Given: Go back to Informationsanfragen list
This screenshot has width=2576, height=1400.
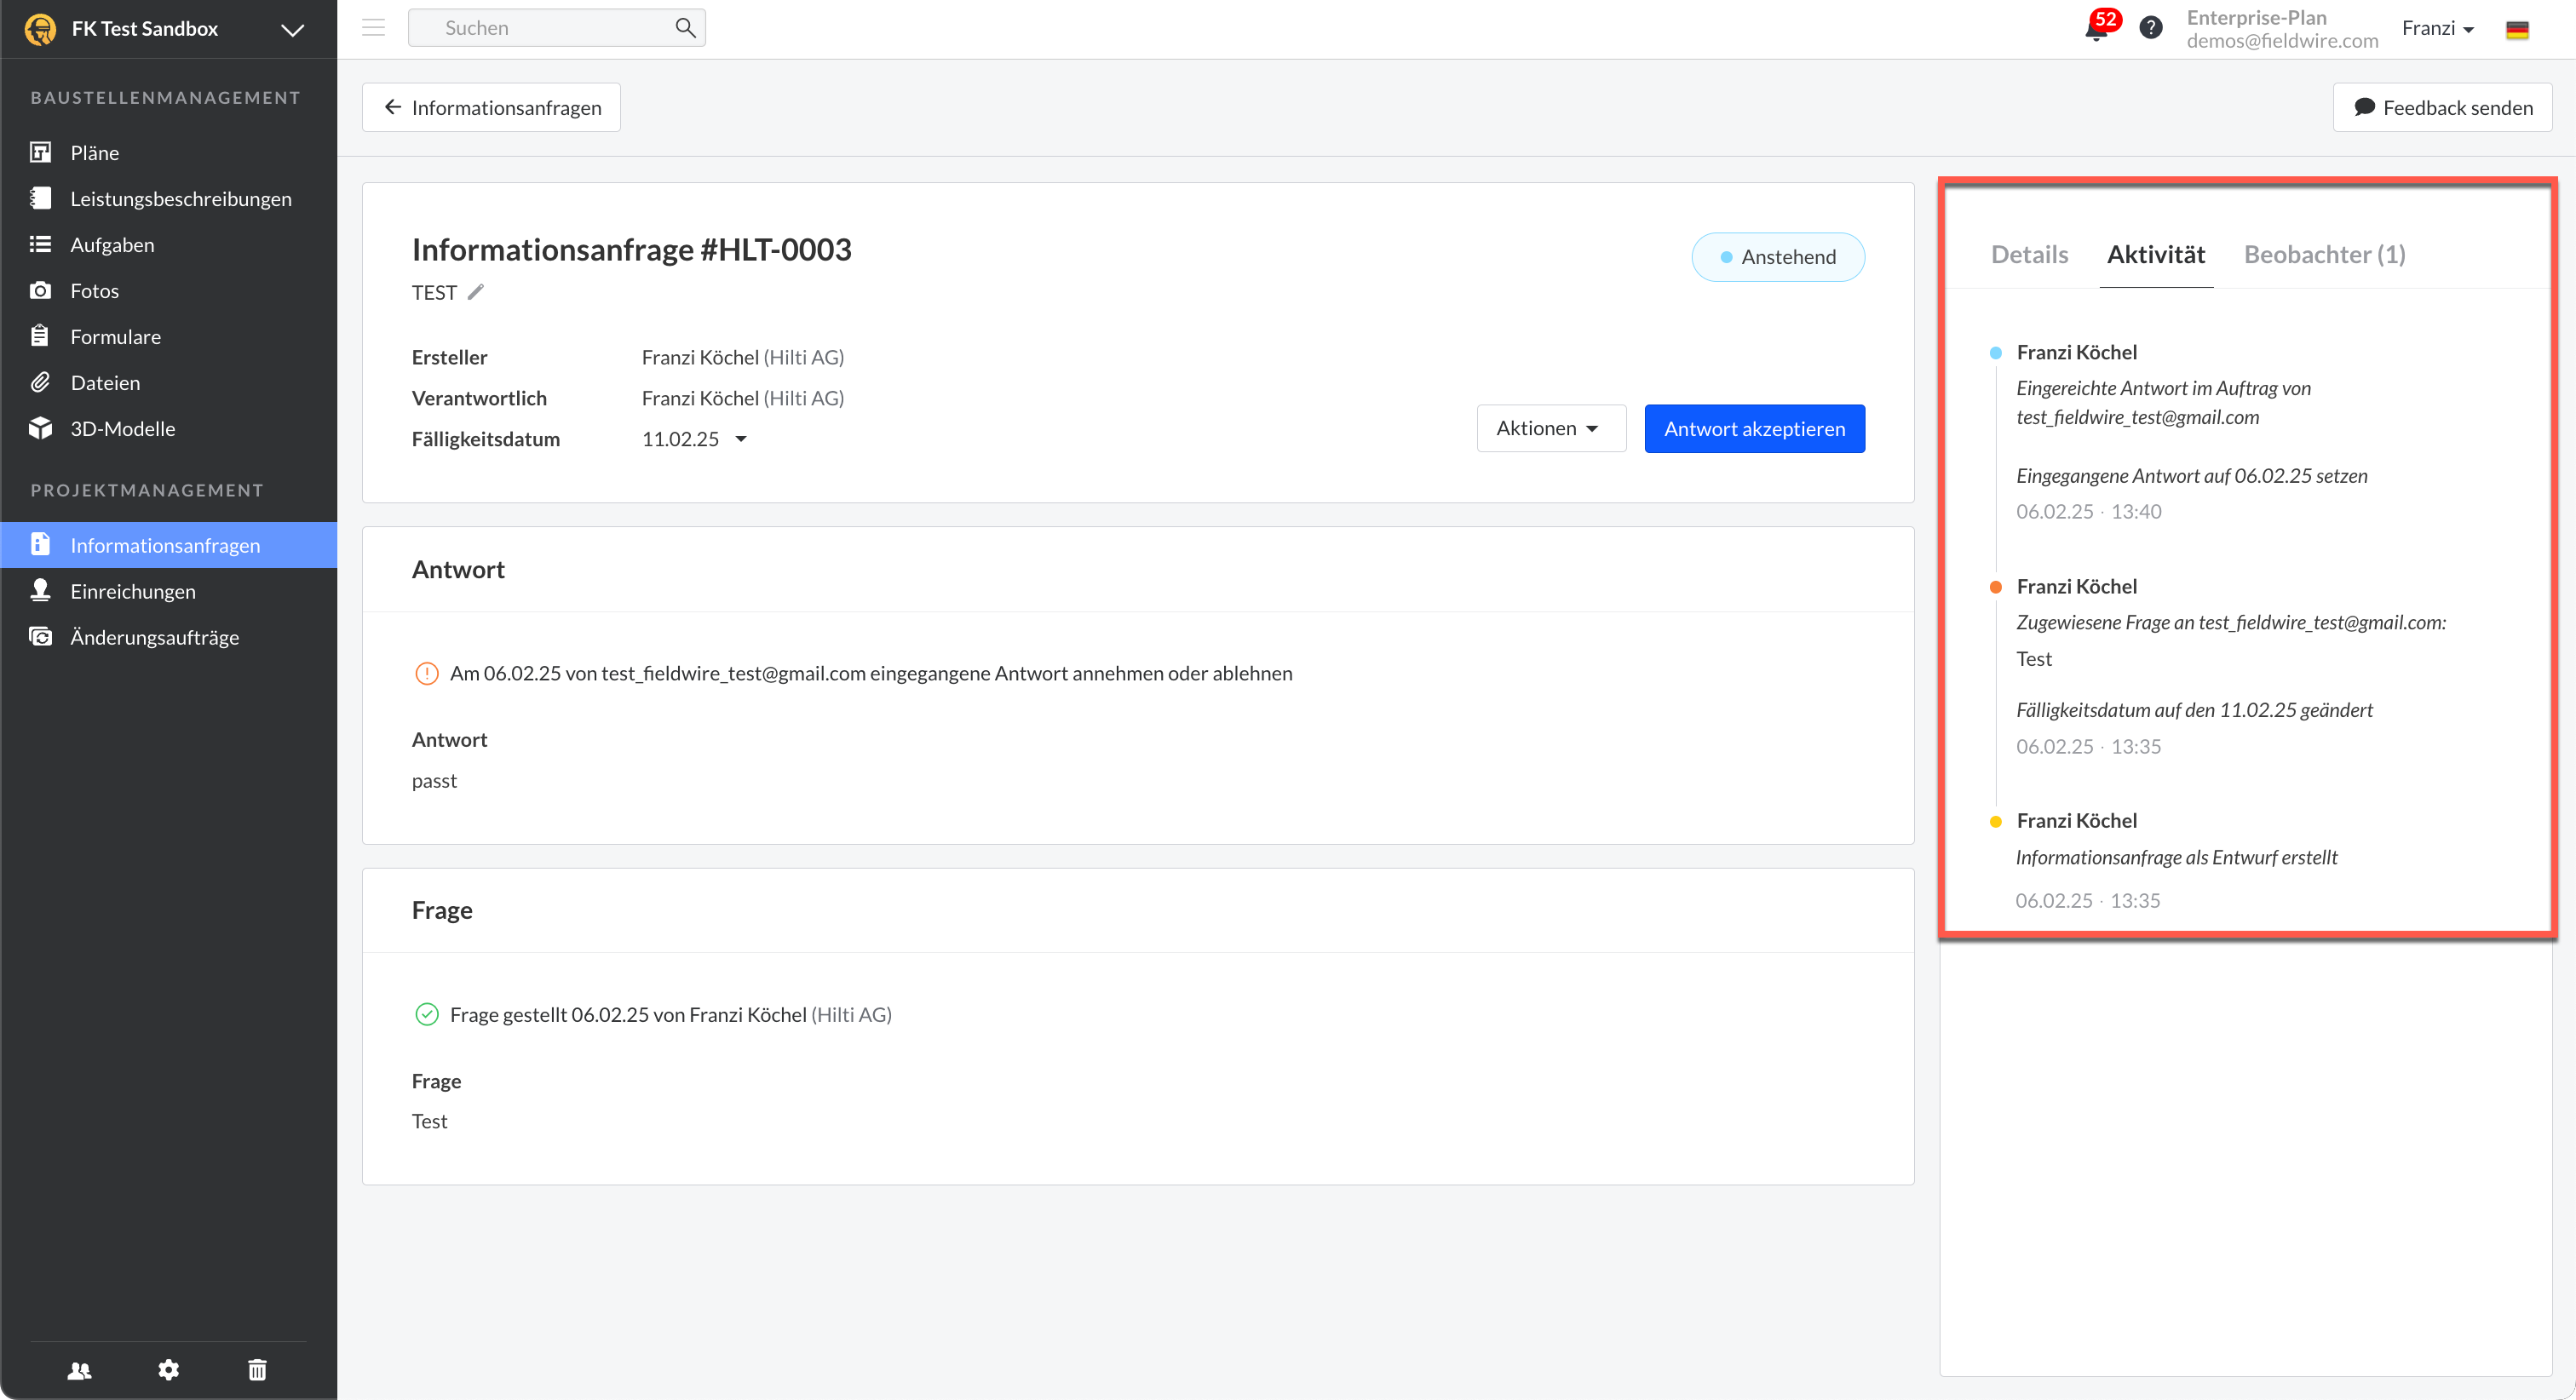Looking at the screenshot, I should (x=491, y=107).
